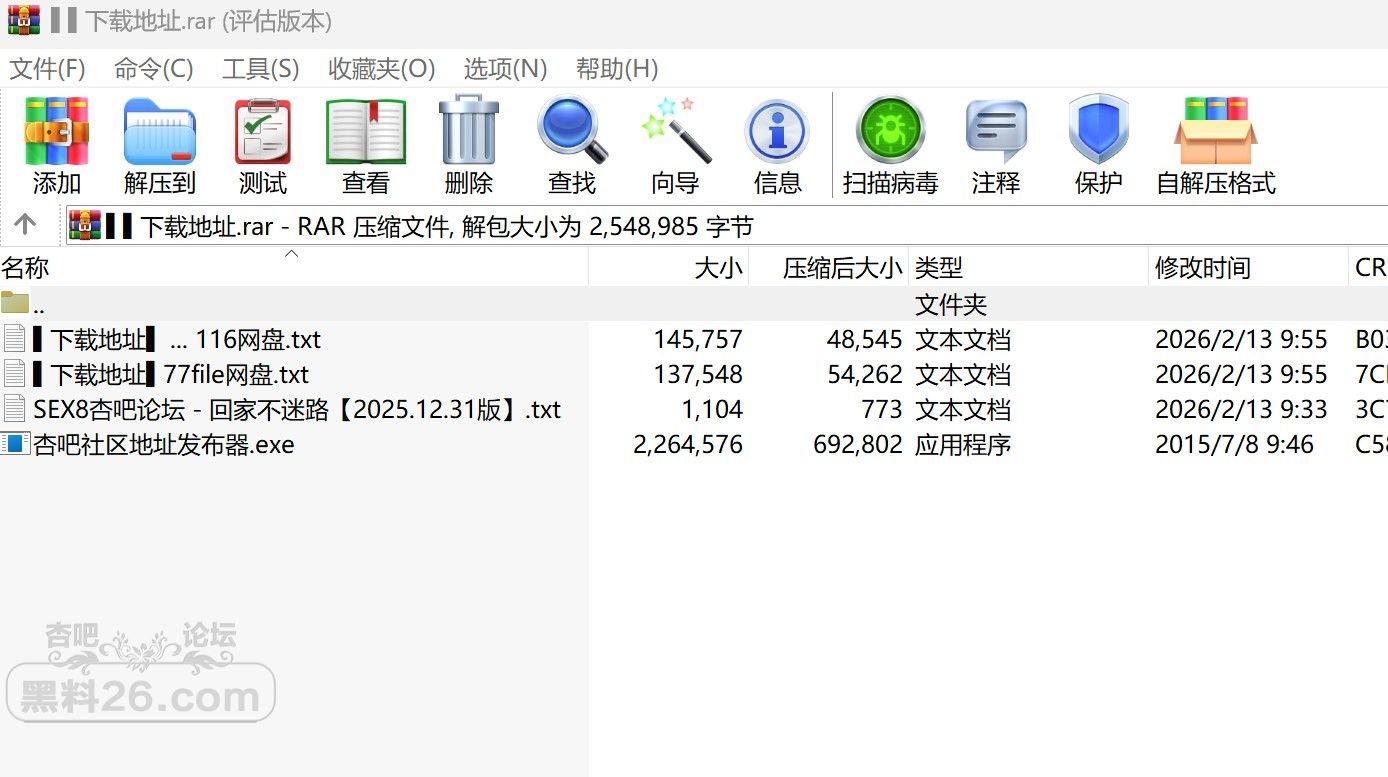Click the archive icon in the address bar
Screen dimensions: 1388x777
(85, 226)
